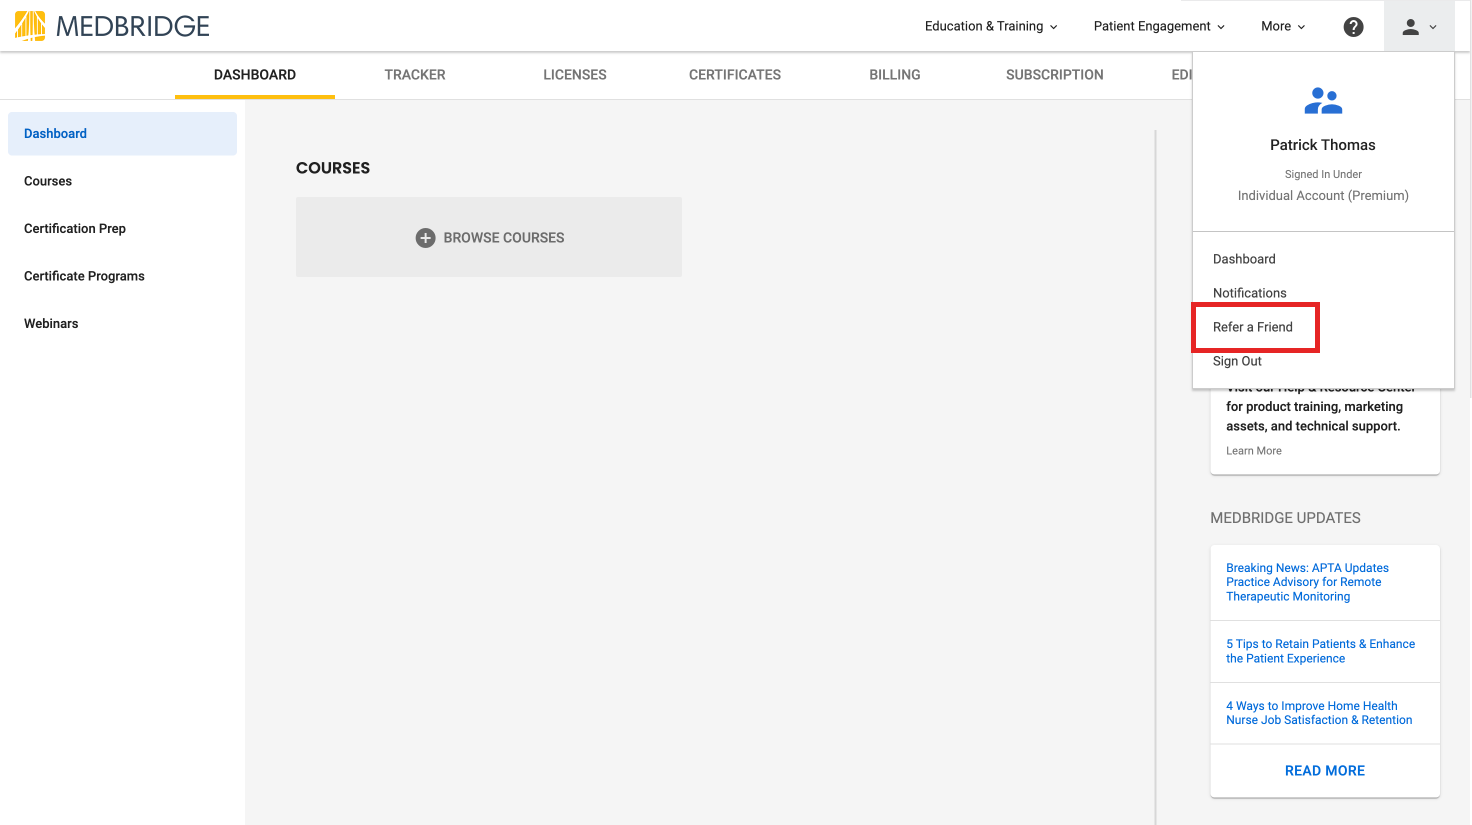This screenshot has width=1472, height=825.
Task: Go to the Billing tab
Action: coord(895,75)
